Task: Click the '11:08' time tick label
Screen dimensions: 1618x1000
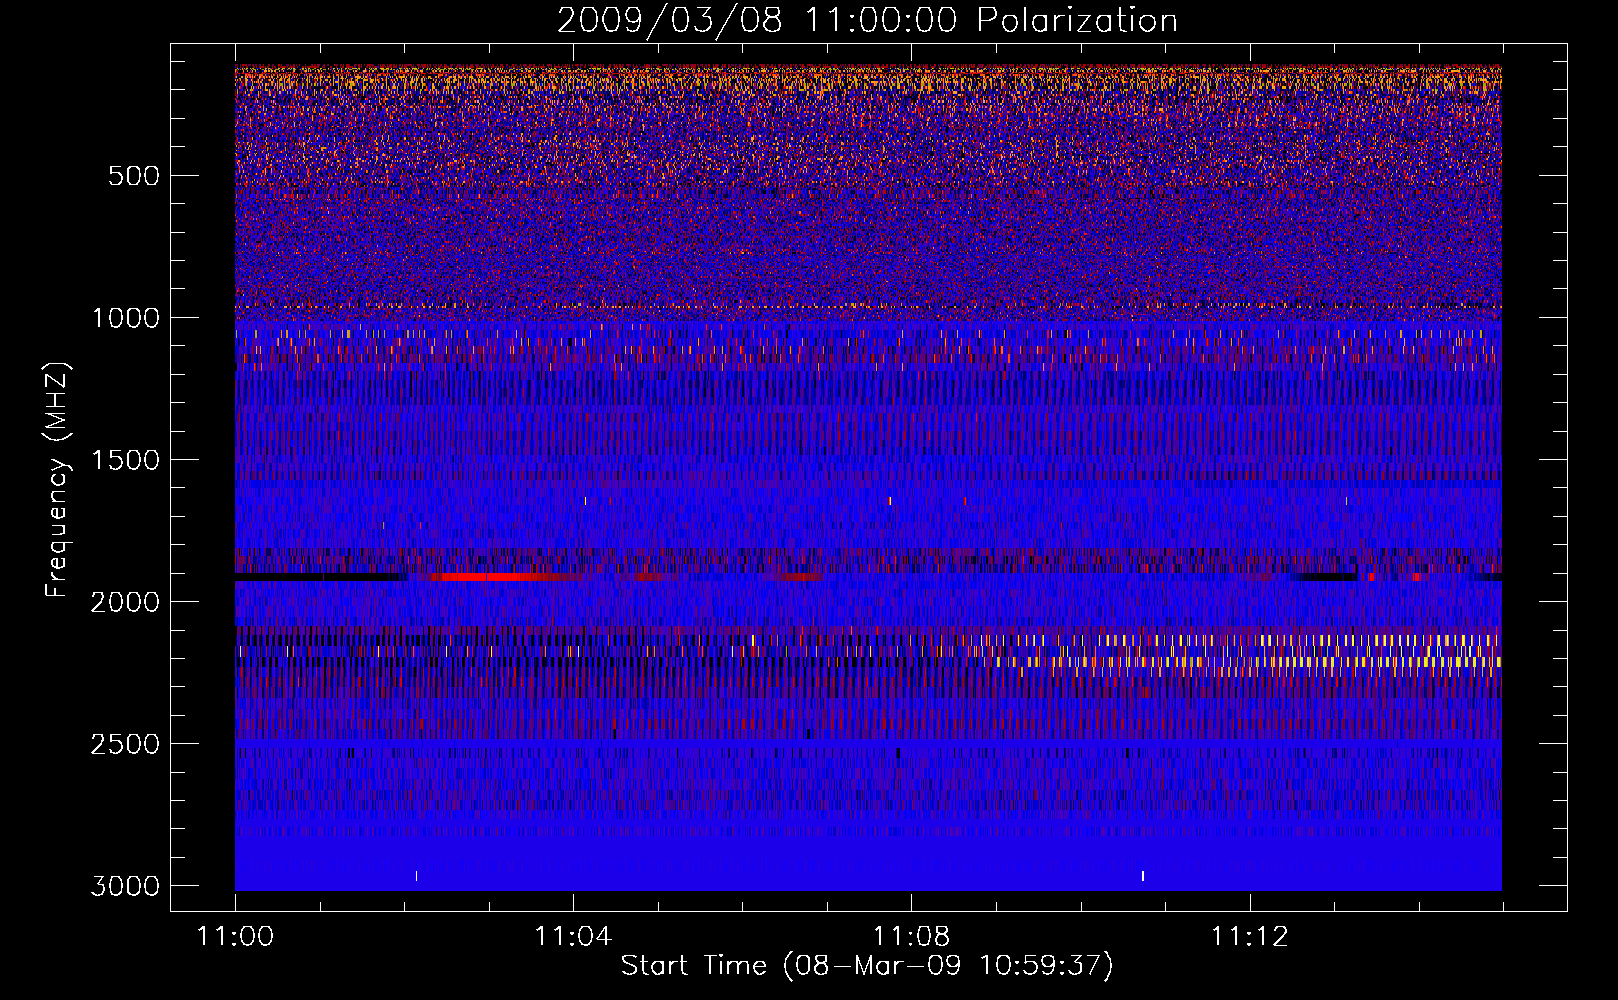Action: [x=911, y=936]
